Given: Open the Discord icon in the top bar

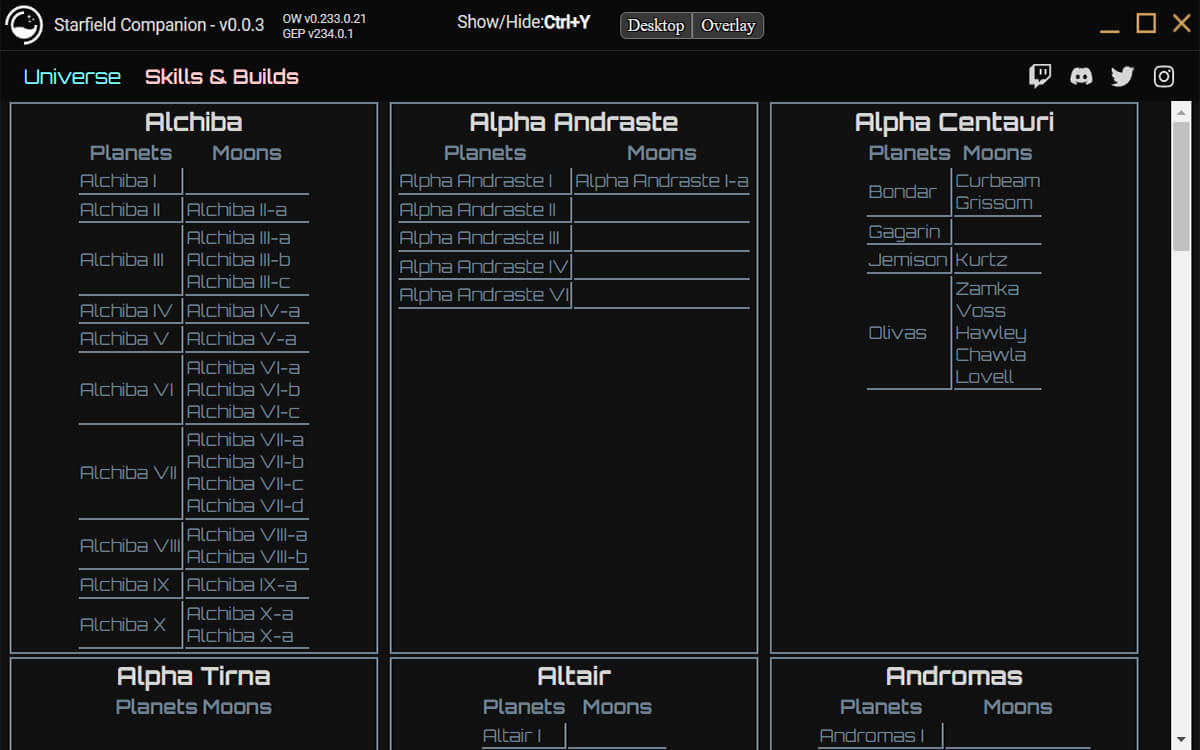Looking at the screenshot, I should [1081, 76].
